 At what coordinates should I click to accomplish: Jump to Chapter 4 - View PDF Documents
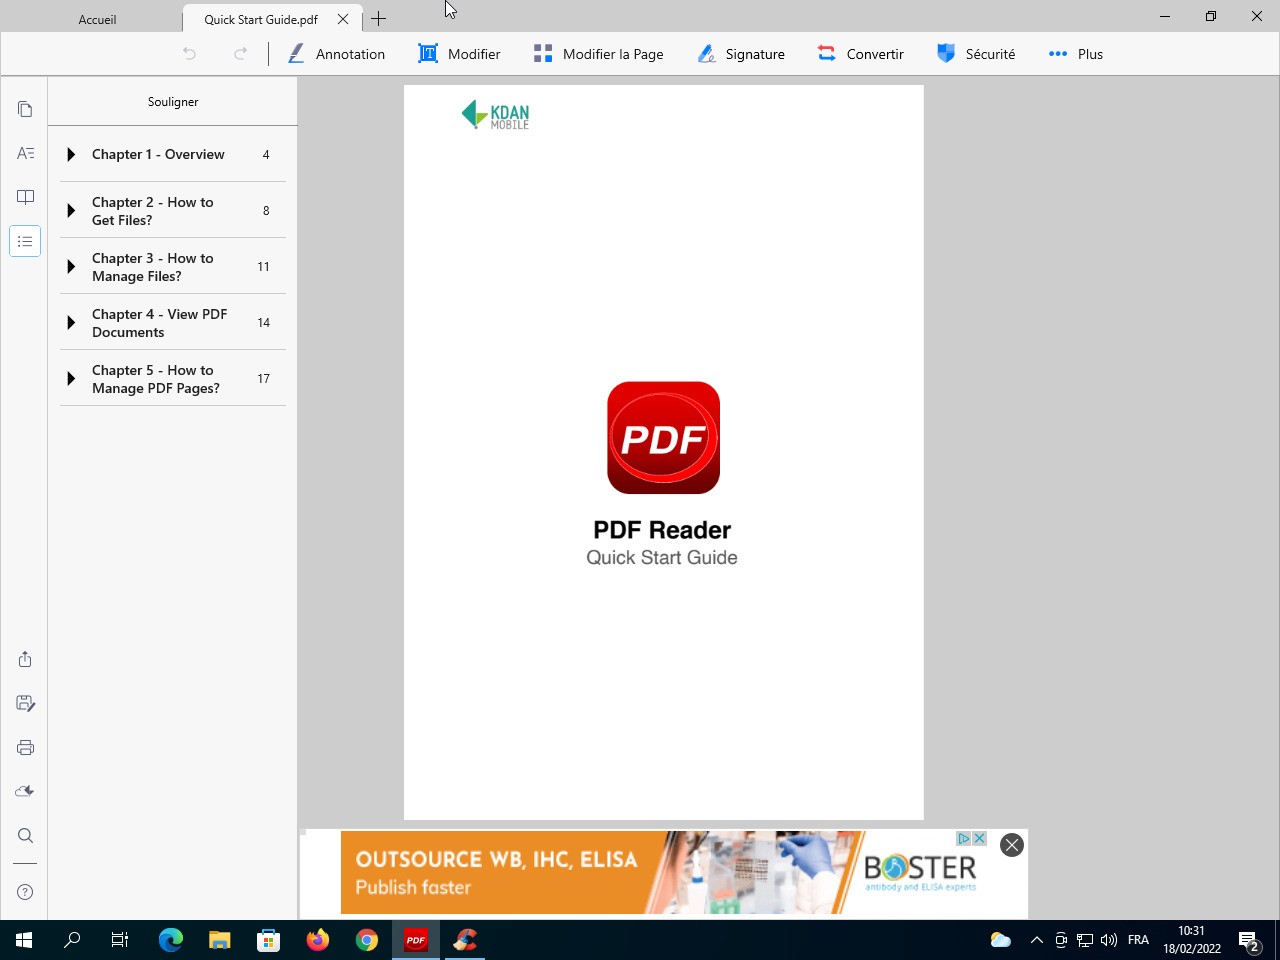pyautogui.click(x=159, y=323)
